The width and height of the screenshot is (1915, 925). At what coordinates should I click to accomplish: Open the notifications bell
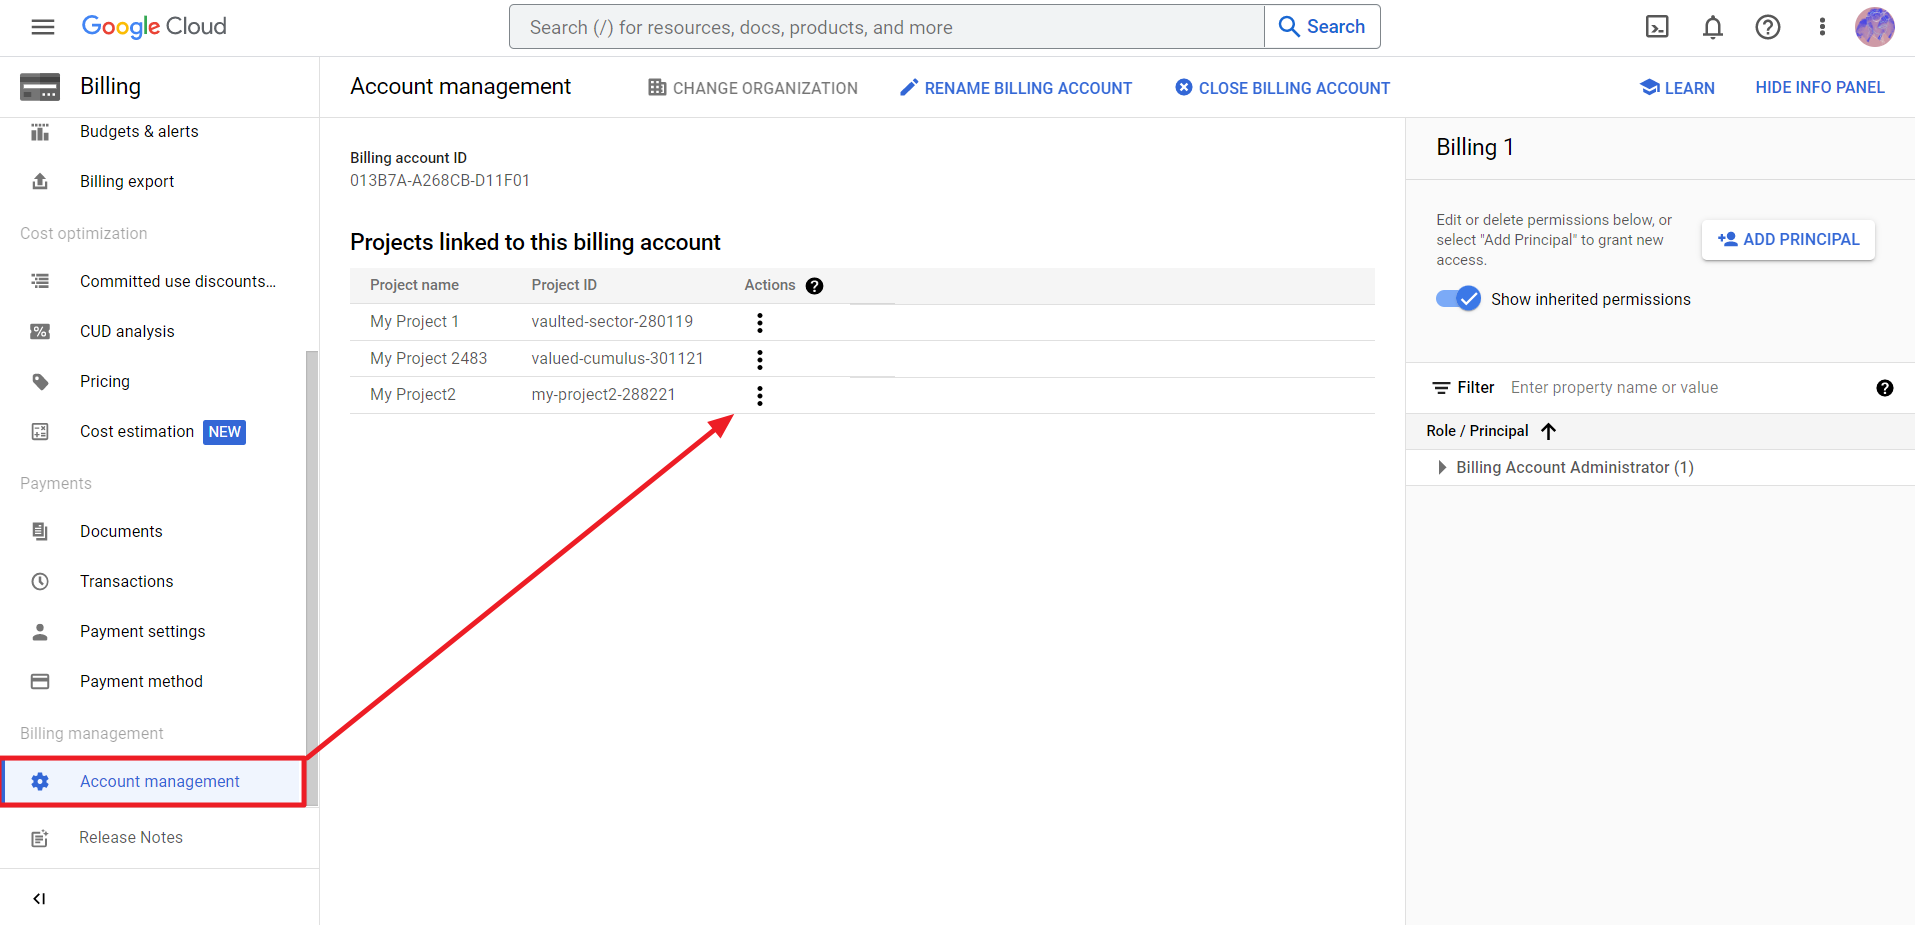pos(1713,27)
